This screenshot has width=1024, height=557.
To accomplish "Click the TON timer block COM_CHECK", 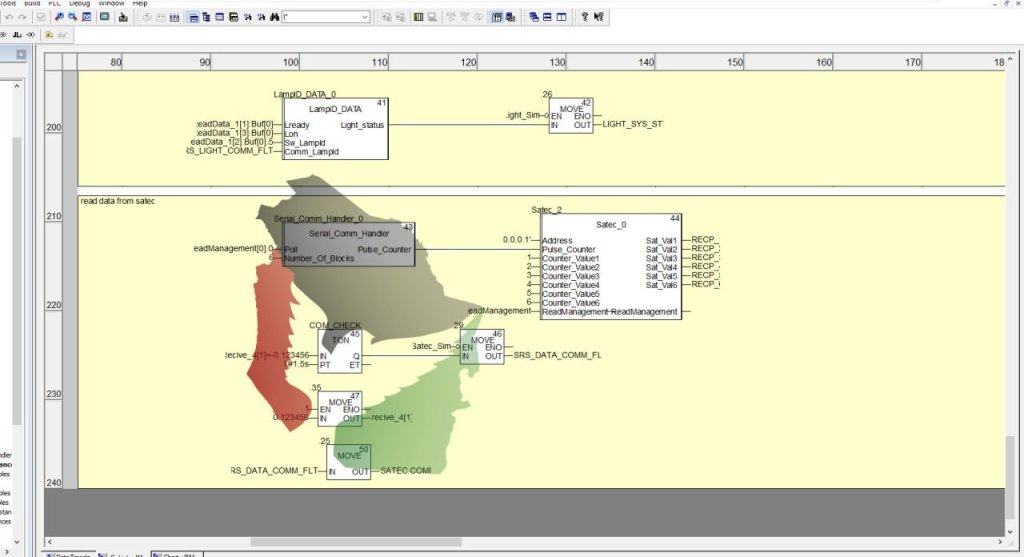I will tap(340, 350).
